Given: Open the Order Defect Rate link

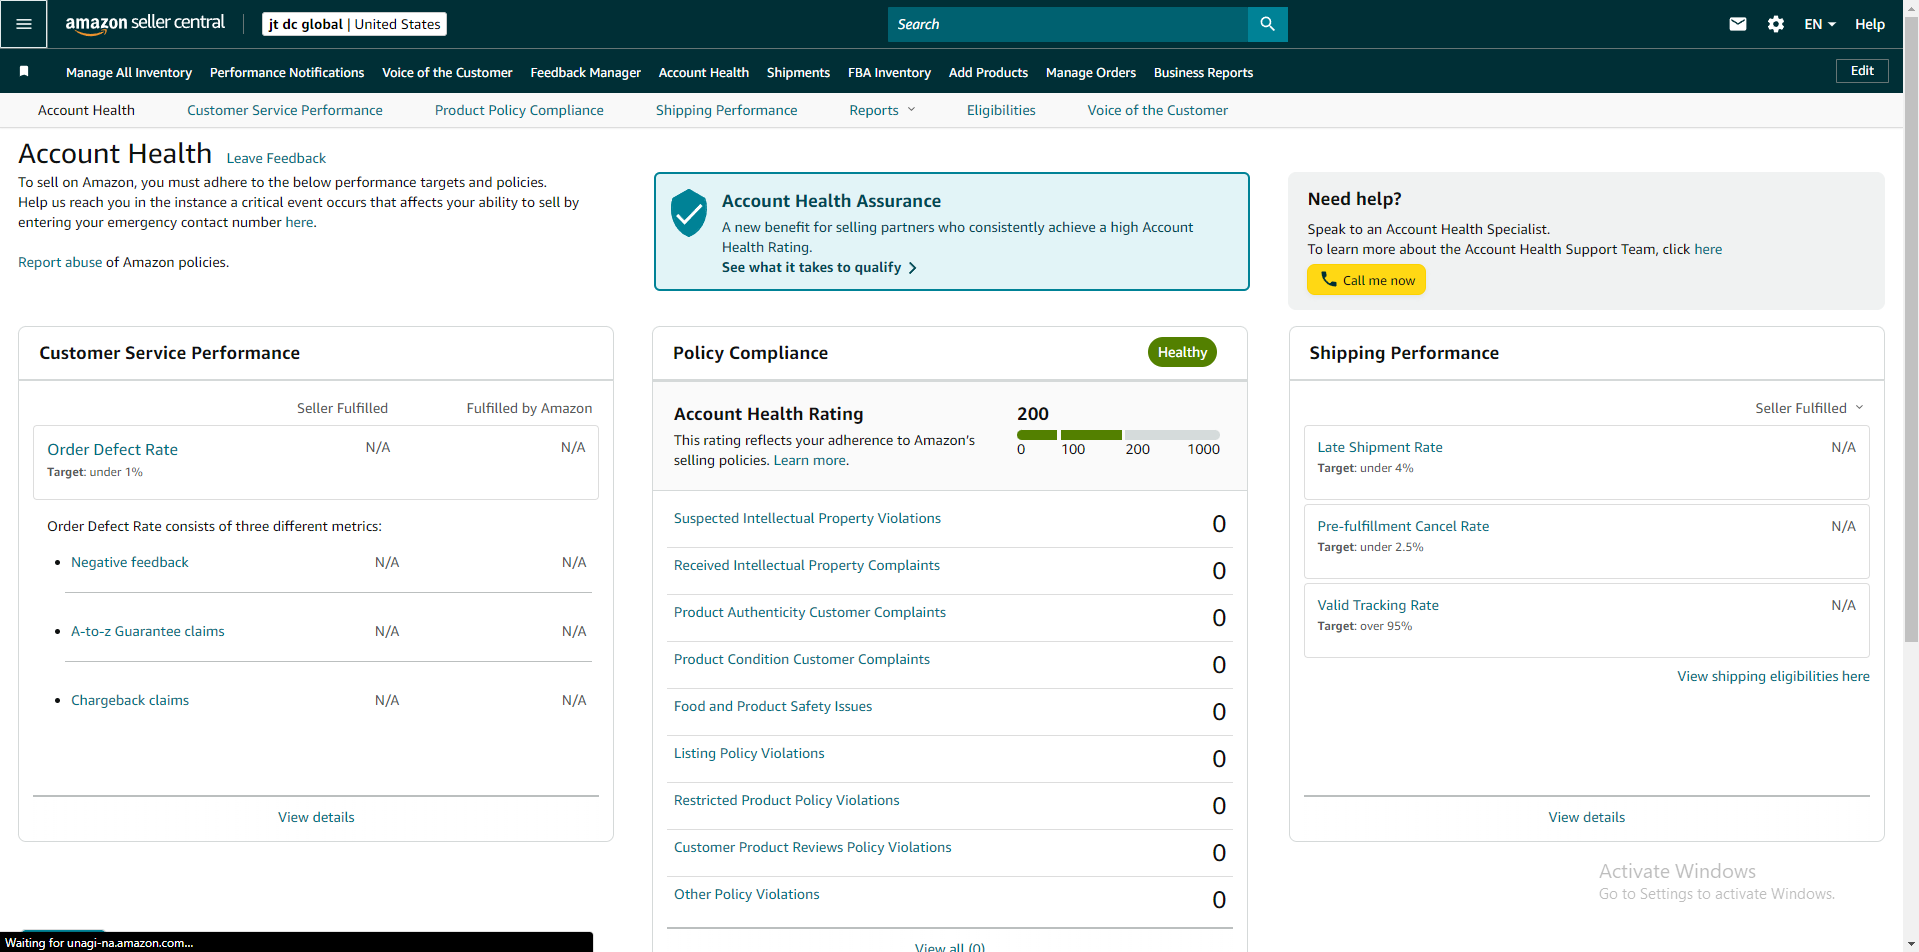Looking at the screenshot, I should click(x=112, y=449).
